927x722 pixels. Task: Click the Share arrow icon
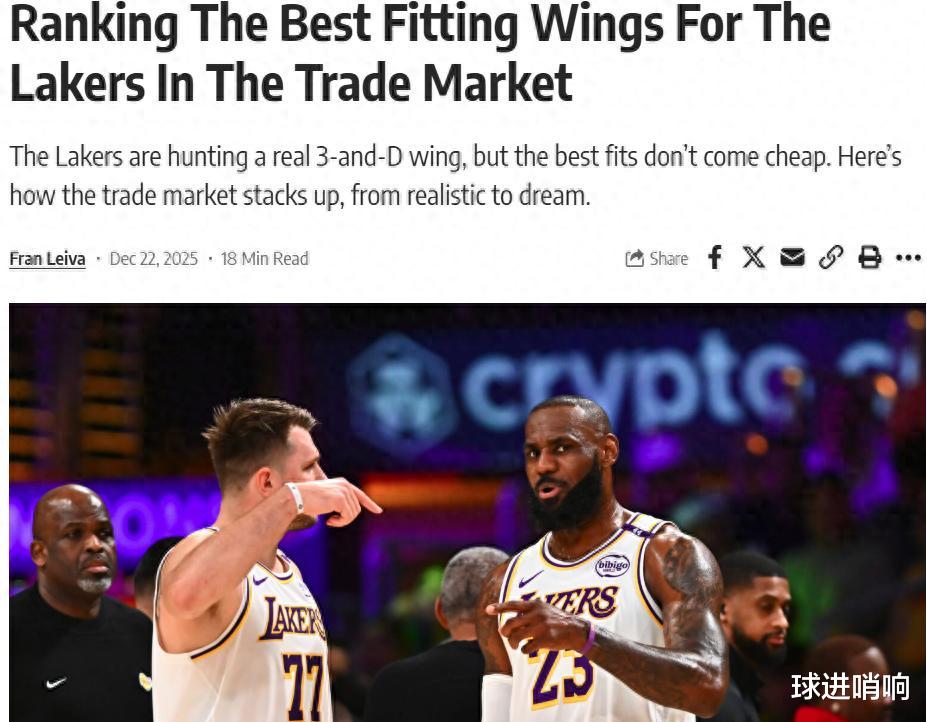pyautogui.click(x=634, y=258)
